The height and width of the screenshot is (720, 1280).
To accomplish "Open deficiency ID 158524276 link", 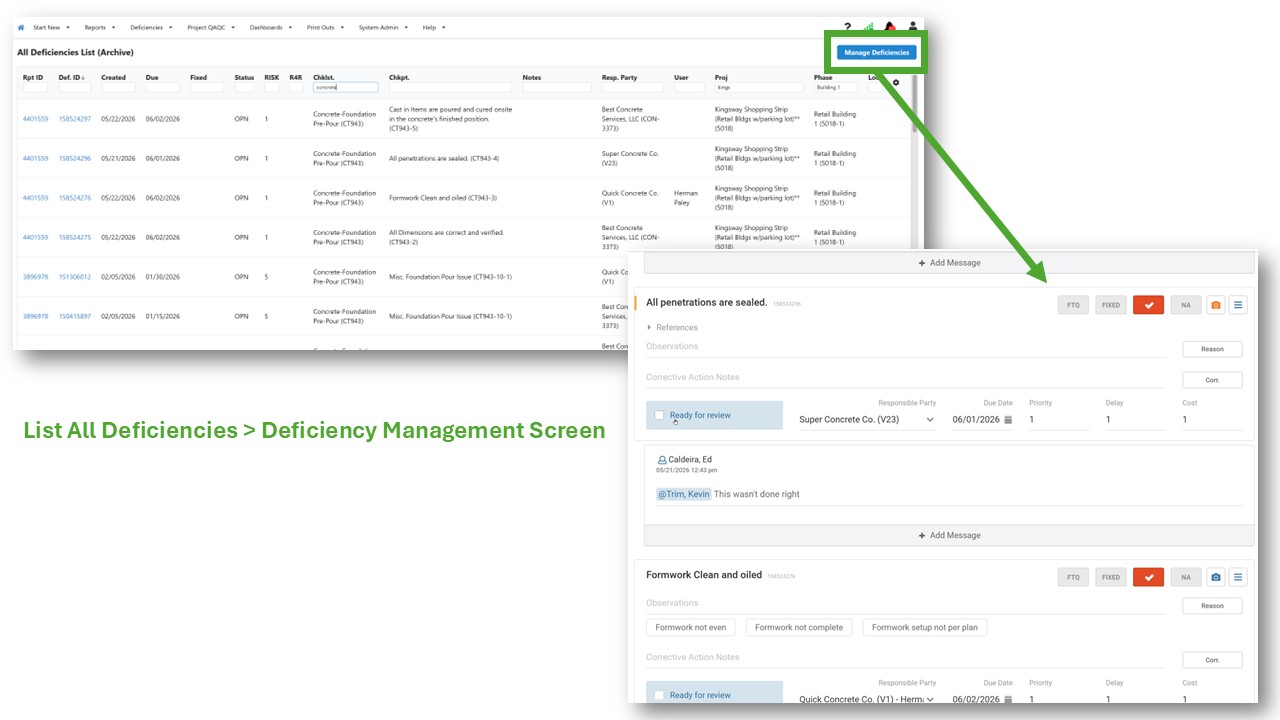I will point(75,198).
